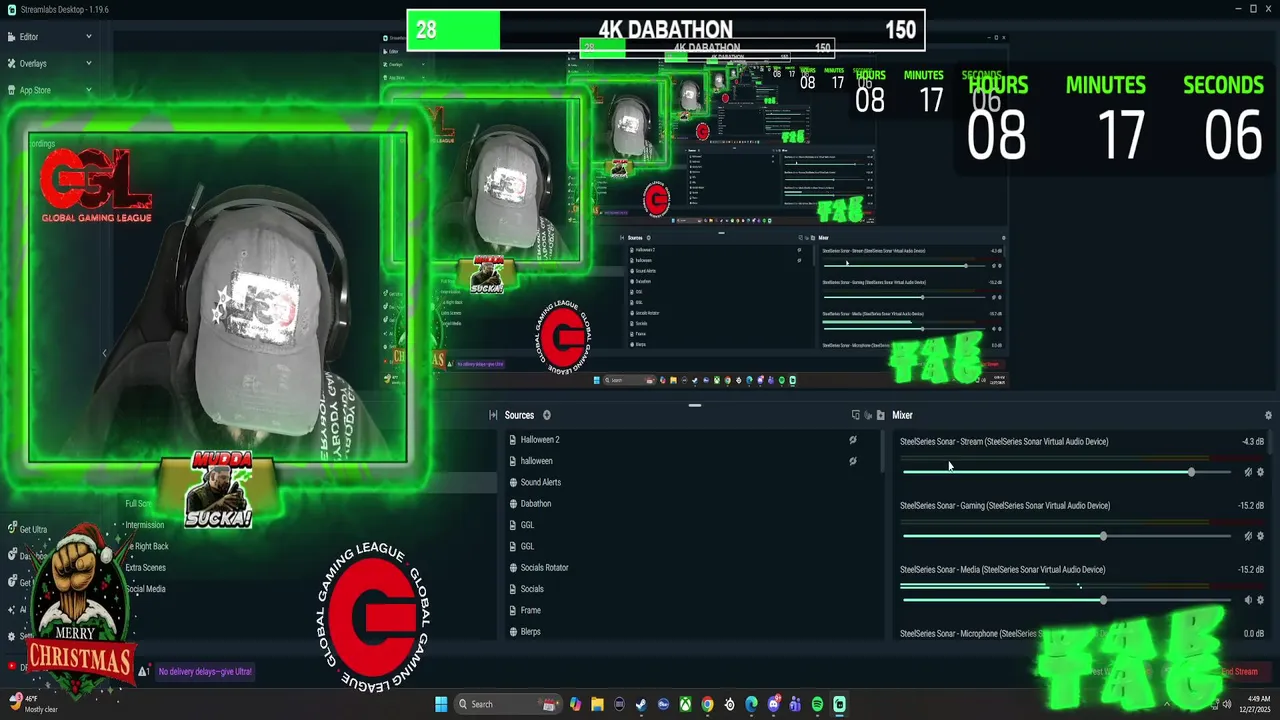Click the Halloween 2 source file icon
The height and width of the screenshot is (720, 1280).
(x=513, y=440)
